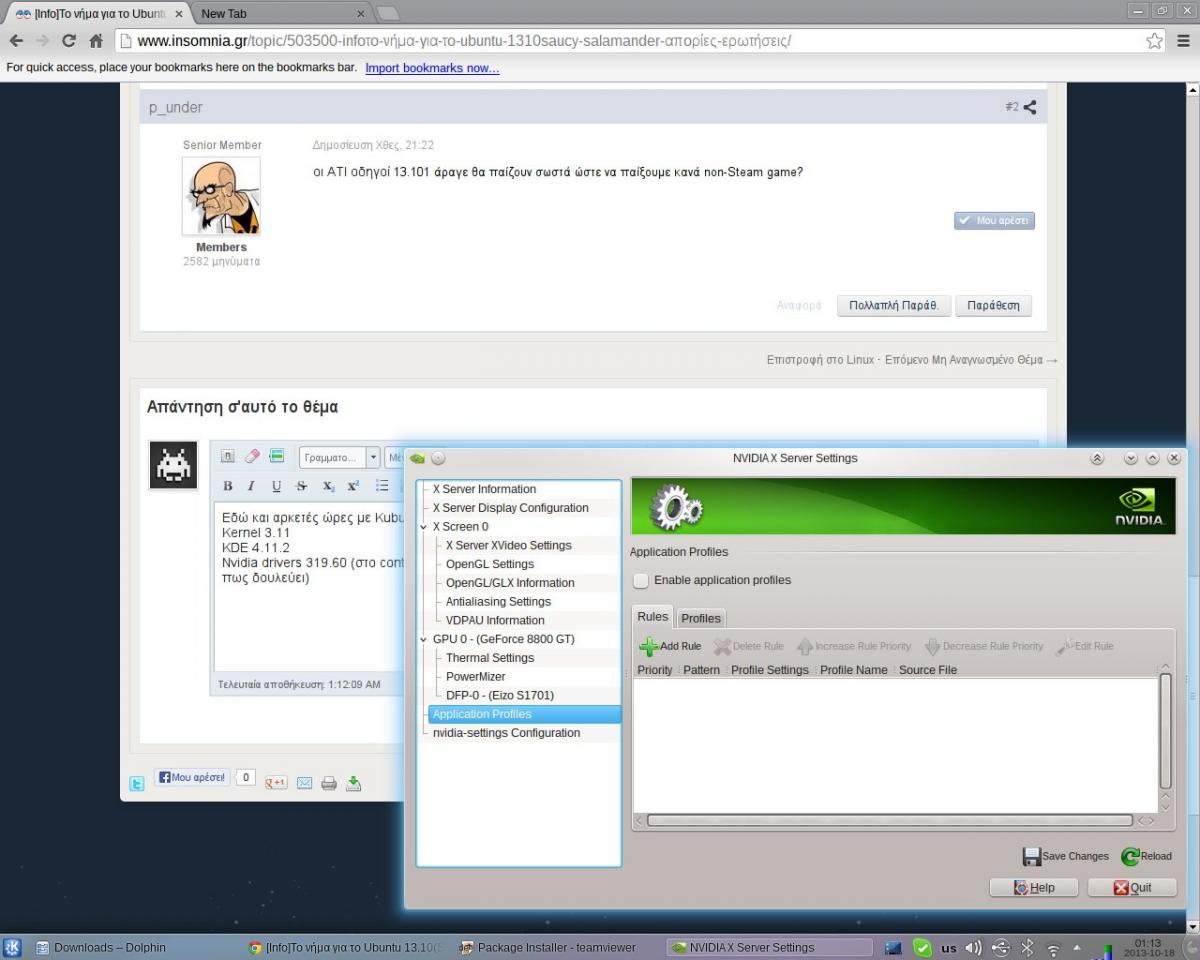Click the Bluetooth icon in system tray
Image resolution: width=1200 pixels, height=960 pixels.
[1027, 947]
